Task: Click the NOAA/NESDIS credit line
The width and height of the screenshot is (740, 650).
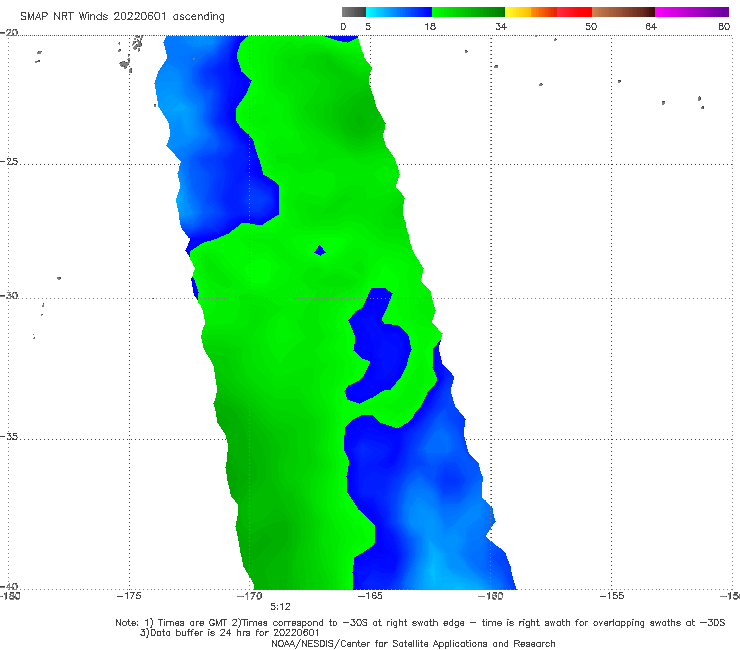Action: pos(413,644)
